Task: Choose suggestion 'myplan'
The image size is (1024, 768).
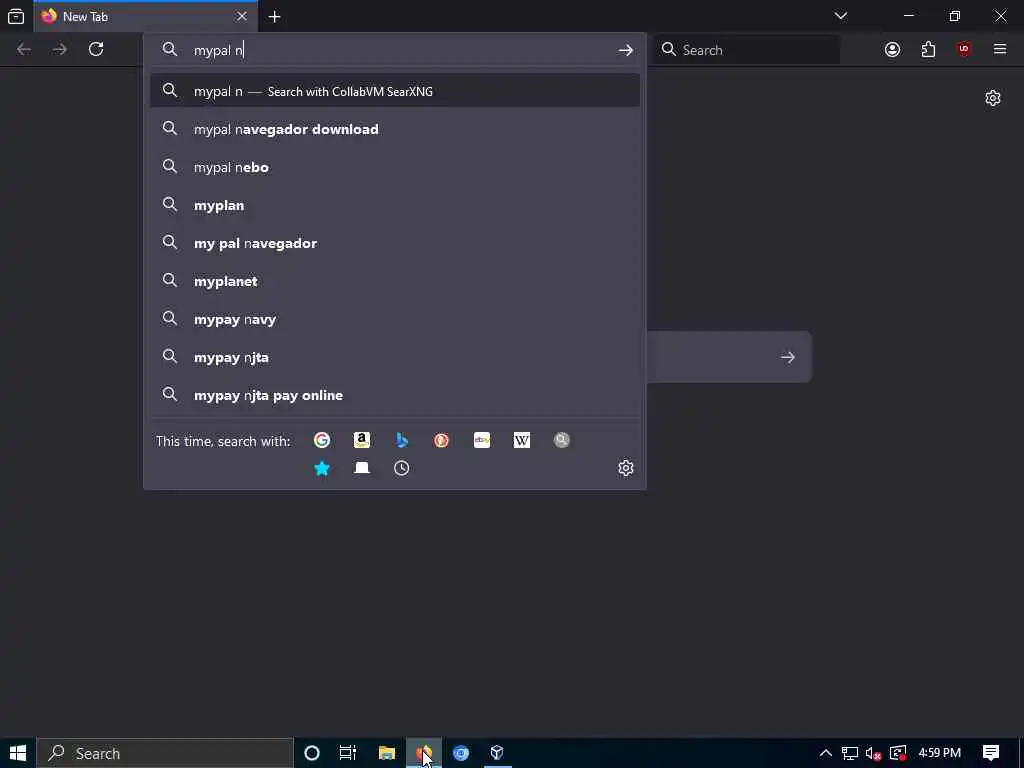Action: coord(394,205)
